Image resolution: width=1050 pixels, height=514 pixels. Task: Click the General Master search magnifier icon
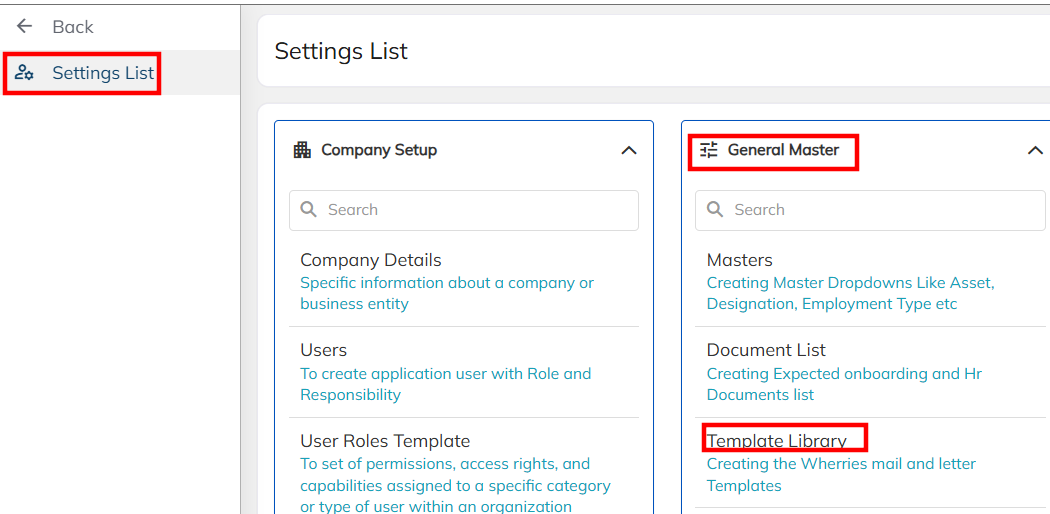tap(715, 210)
